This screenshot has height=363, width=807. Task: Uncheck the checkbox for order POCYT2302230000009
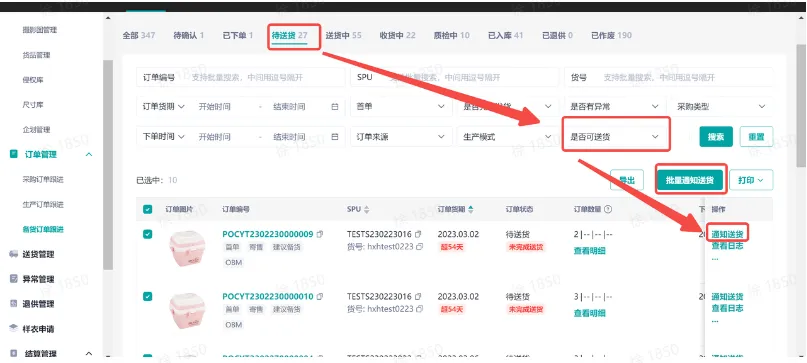(147, 234)
